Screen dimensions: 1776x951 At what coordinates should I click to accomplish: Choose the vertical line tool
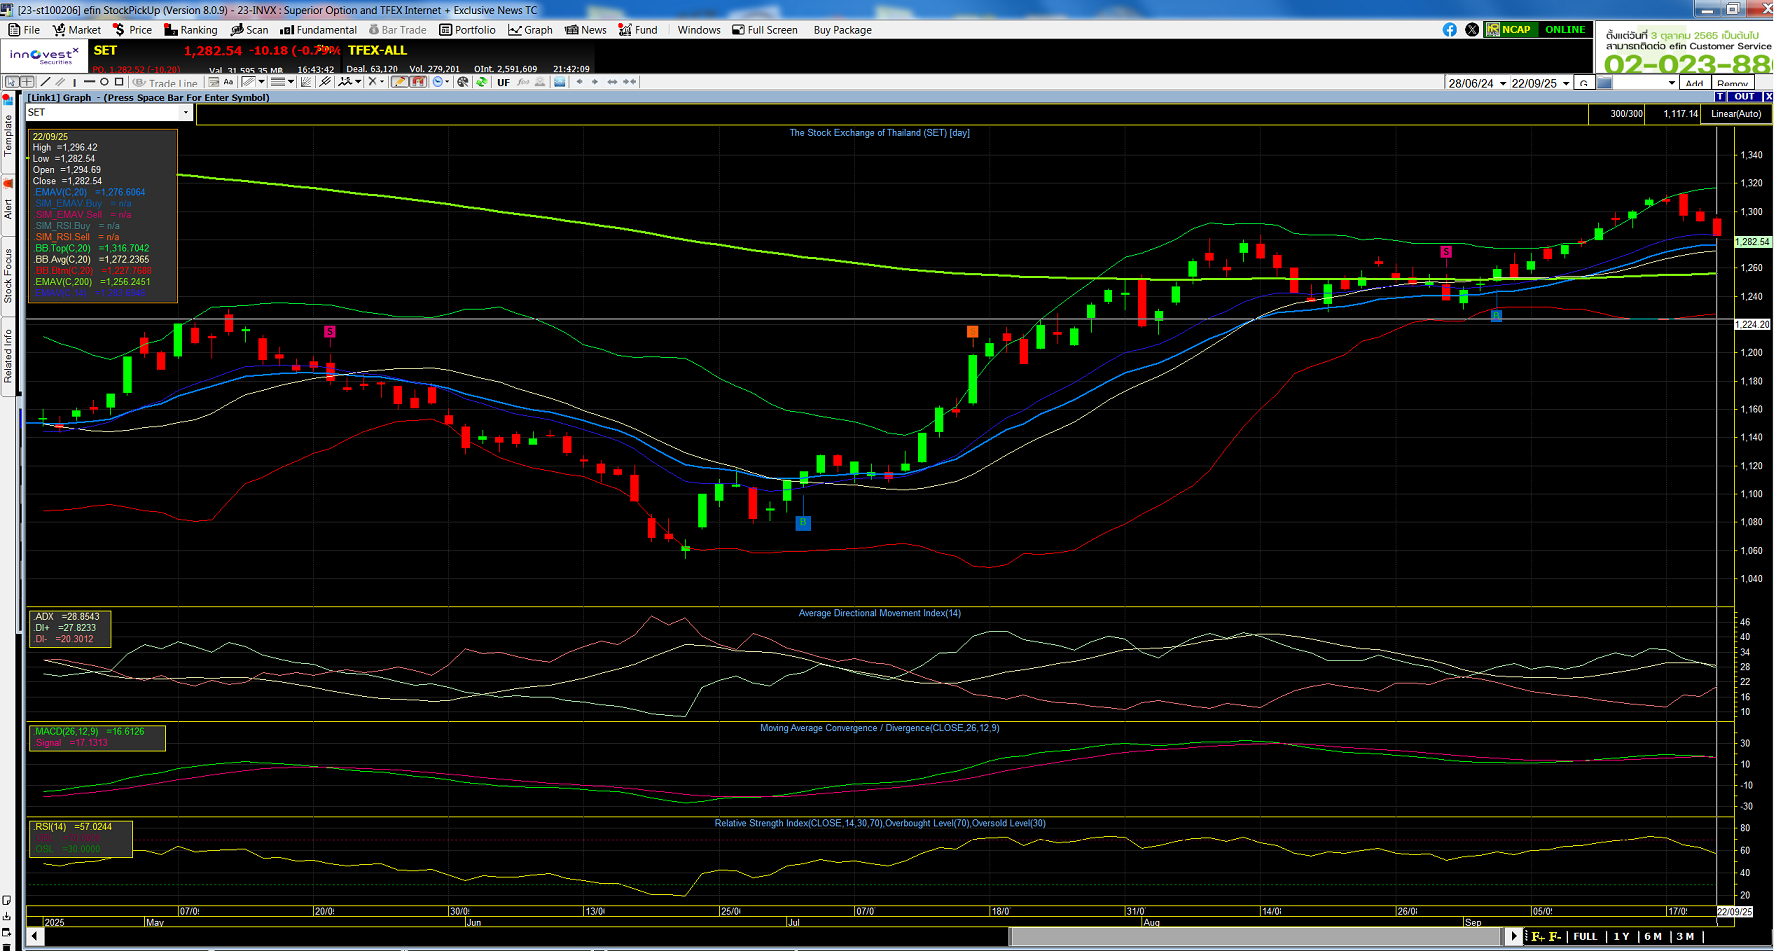74,82
